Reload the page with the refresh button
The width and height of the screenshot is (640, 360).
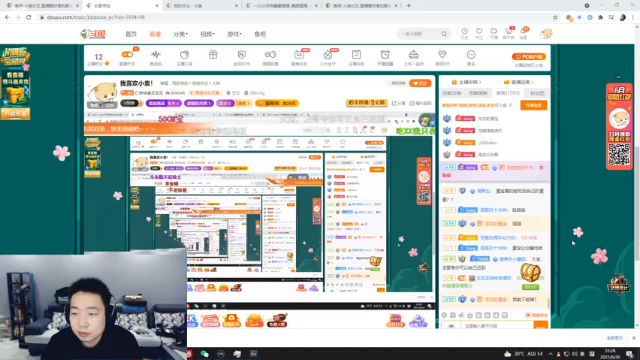tap(29, 17)
